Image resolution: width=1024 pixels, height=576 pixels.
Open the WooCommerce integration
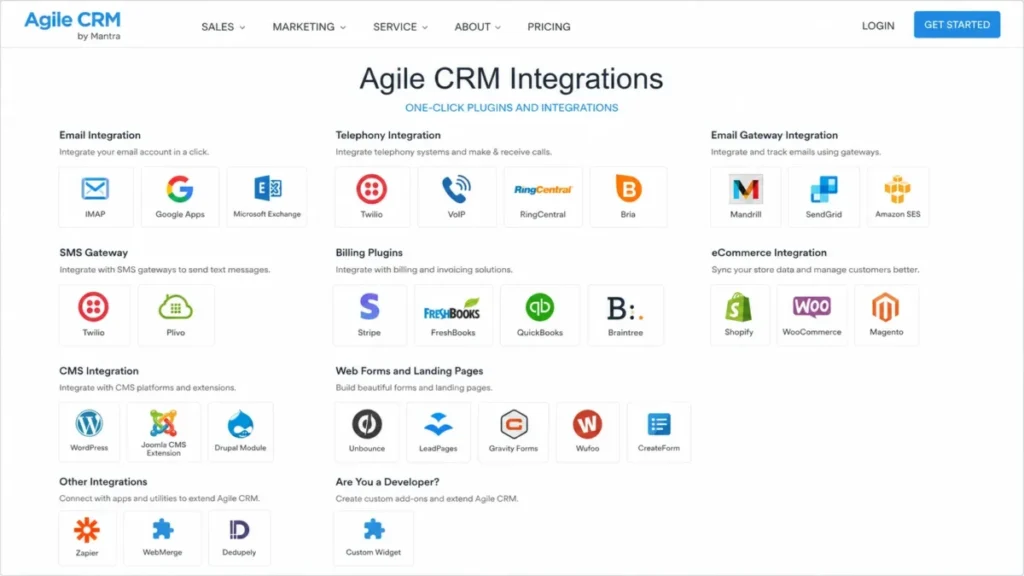[812, 315]
